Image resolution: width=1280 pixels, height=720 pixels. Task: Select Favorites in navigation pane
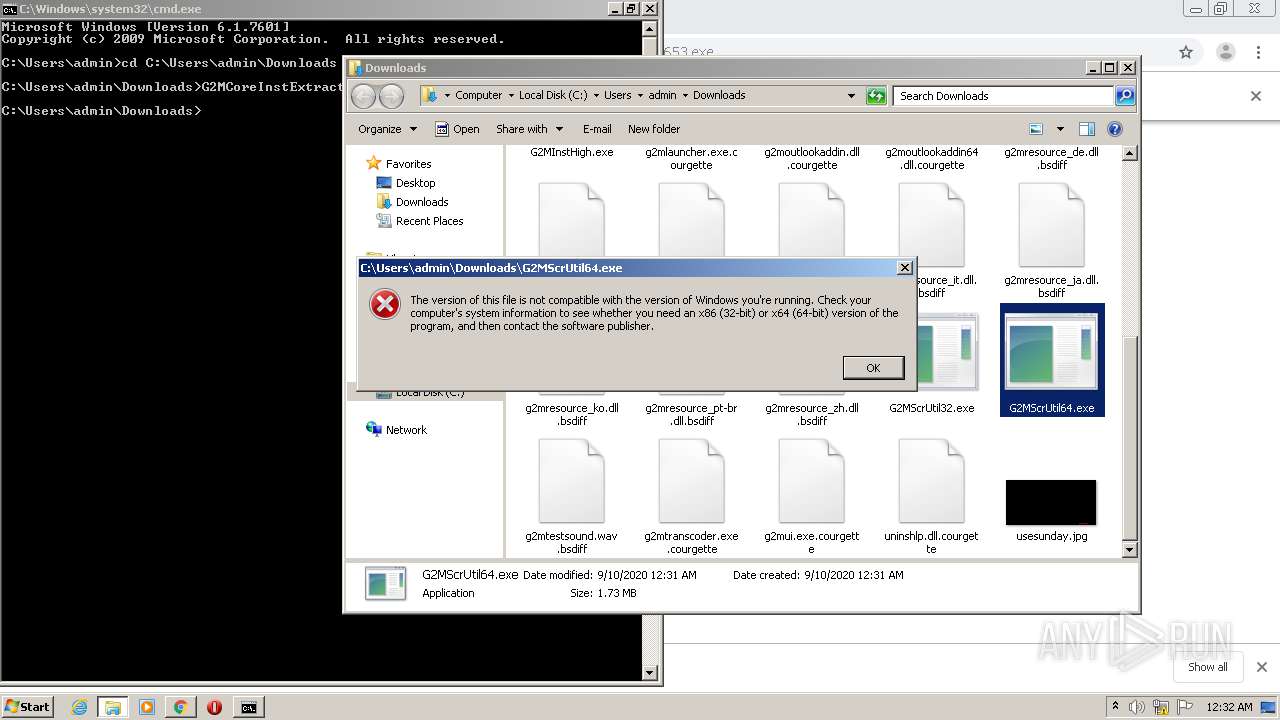[x=399, y=164]
